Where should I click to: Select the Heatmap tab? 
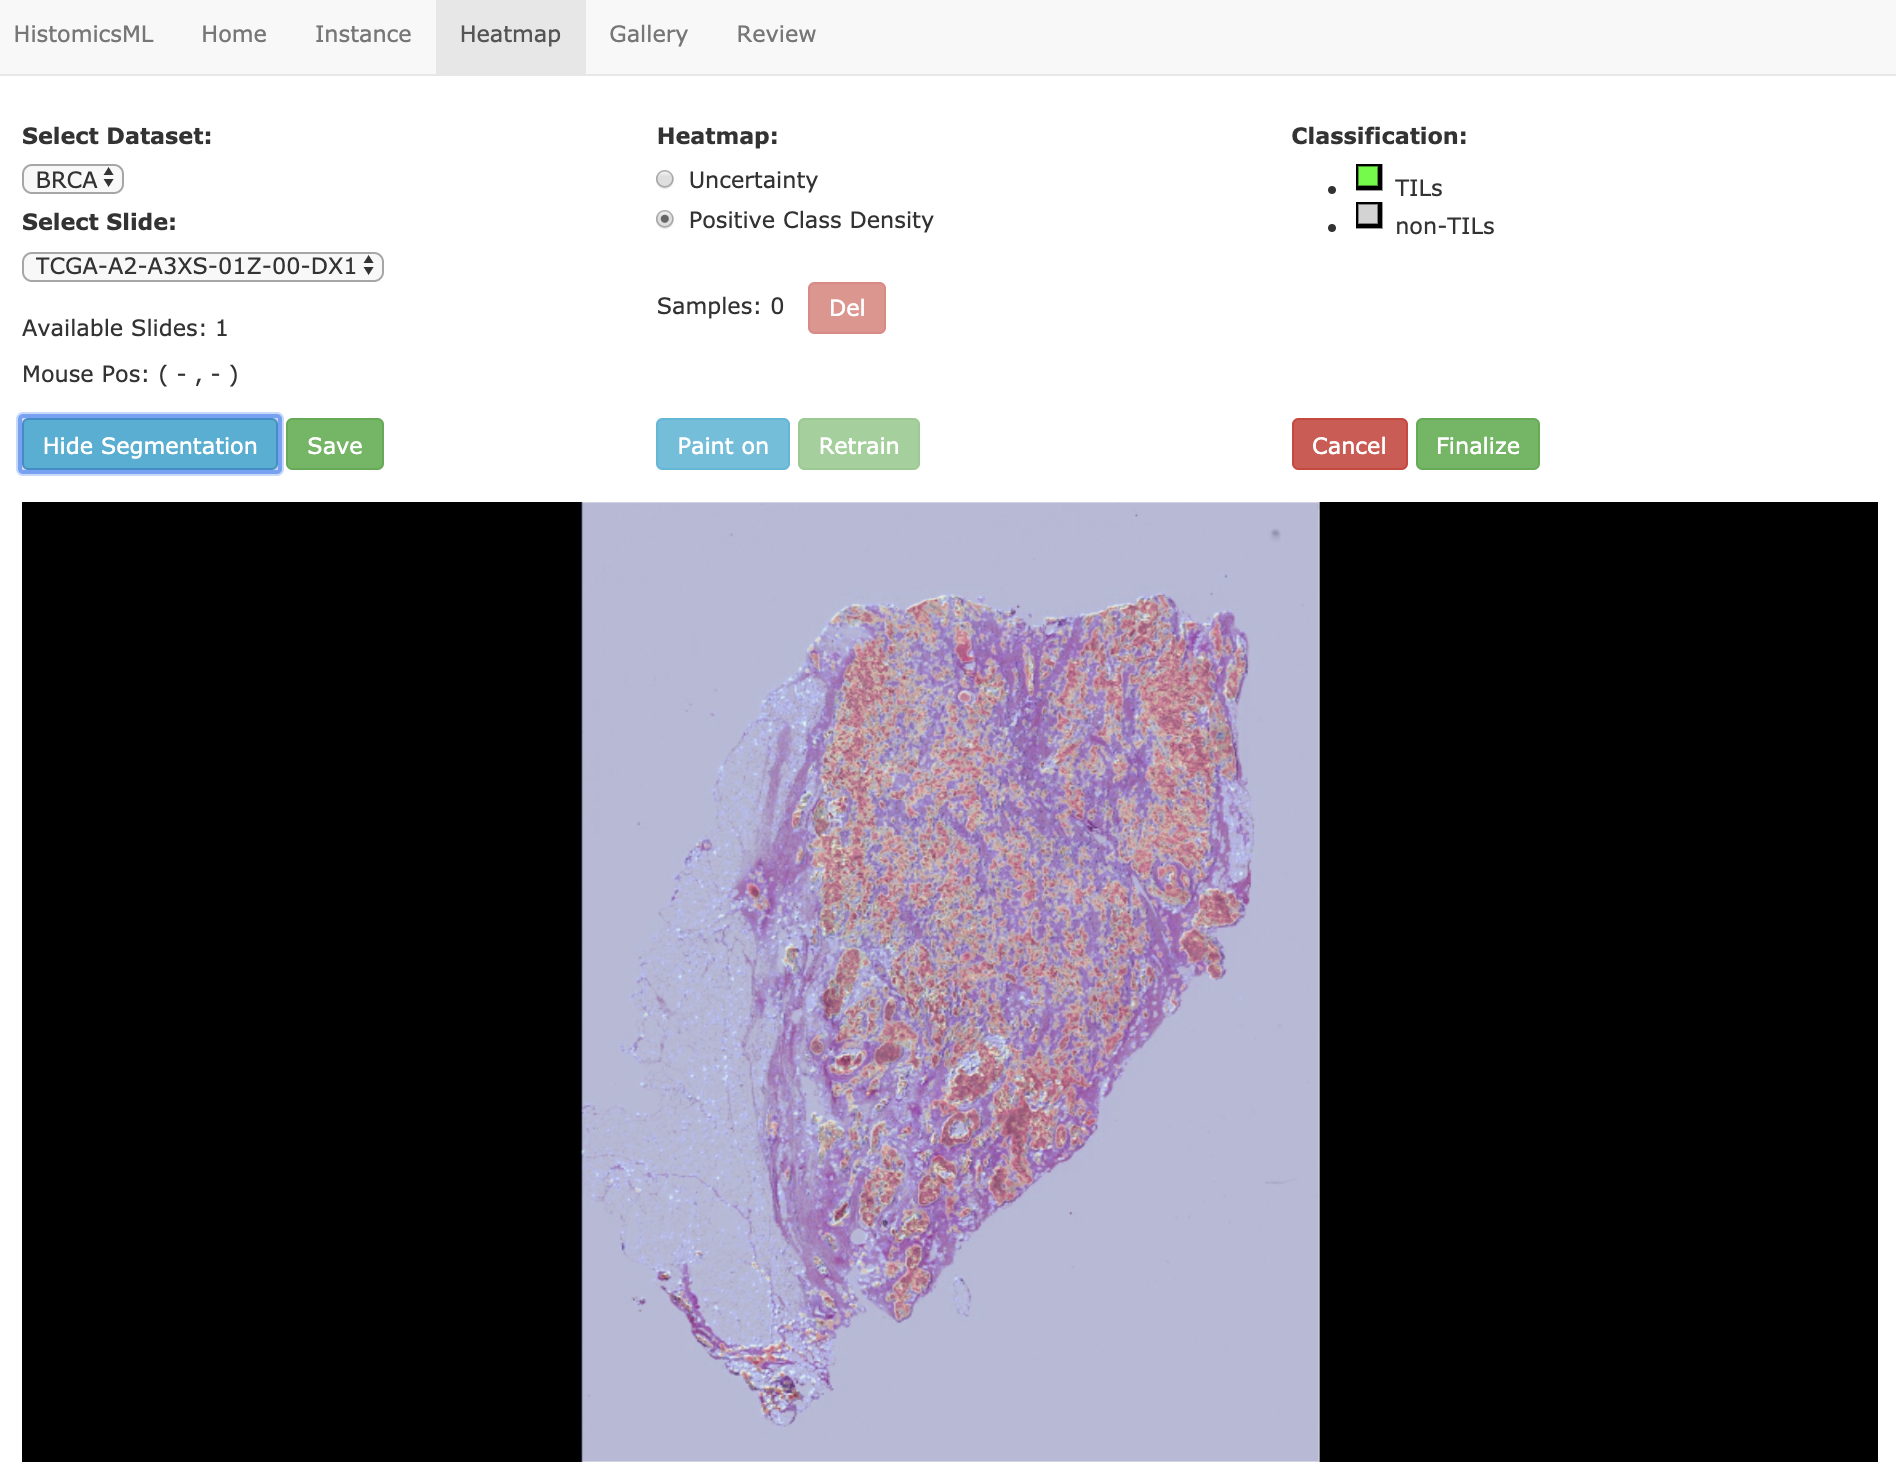pyautogui.click(x=510, y=35)
